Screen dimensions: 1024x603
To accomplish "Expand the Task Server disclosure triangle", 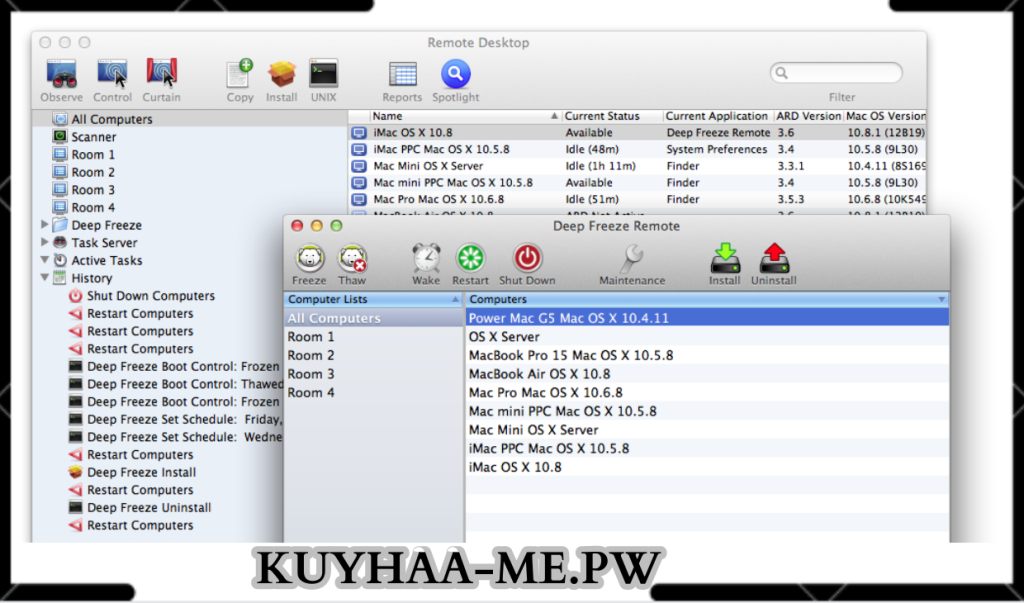I will [44, 242].
